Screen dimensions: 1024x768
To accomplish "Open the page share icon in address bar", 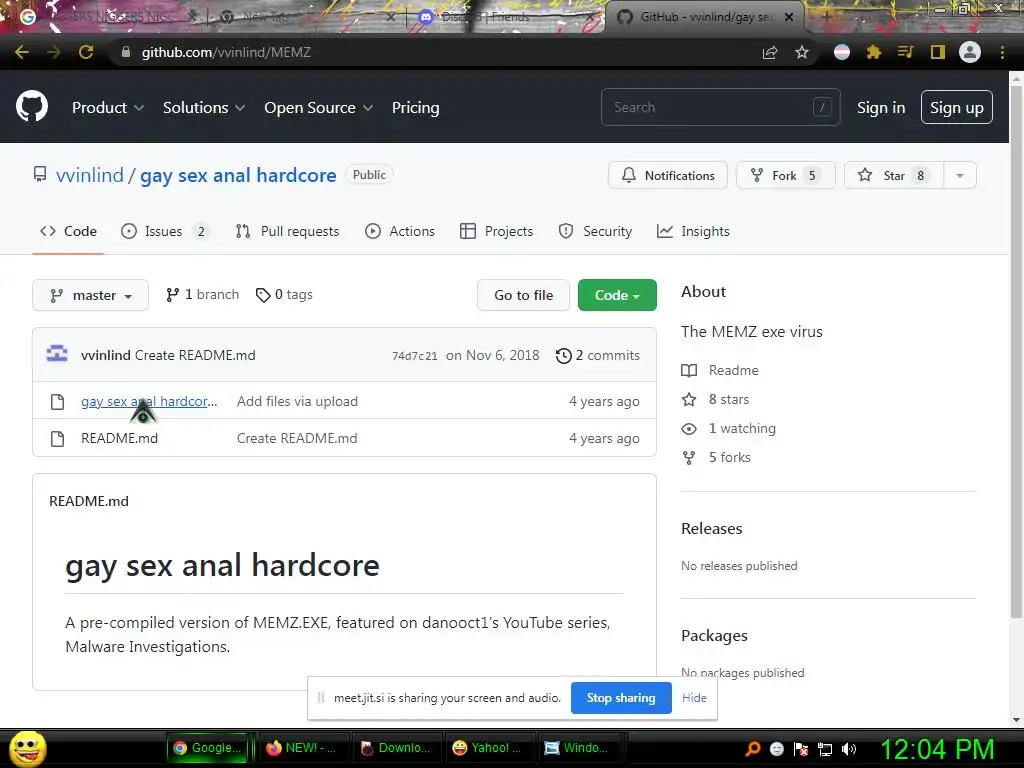I will (x=770, y=52).
